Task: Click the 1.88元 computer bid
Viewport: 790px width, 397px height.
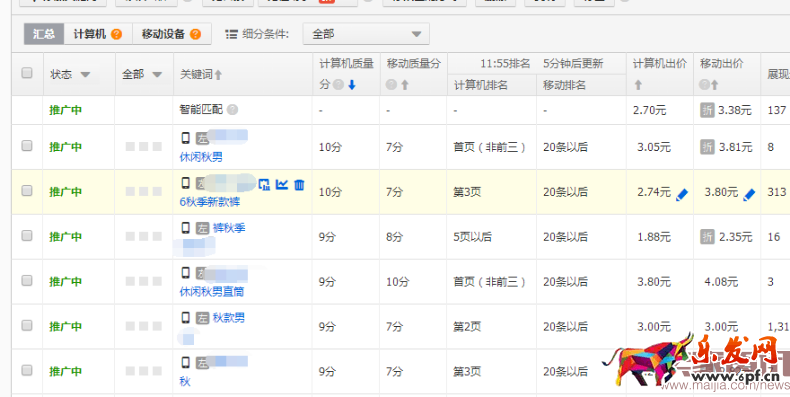Action: [654, 237]
